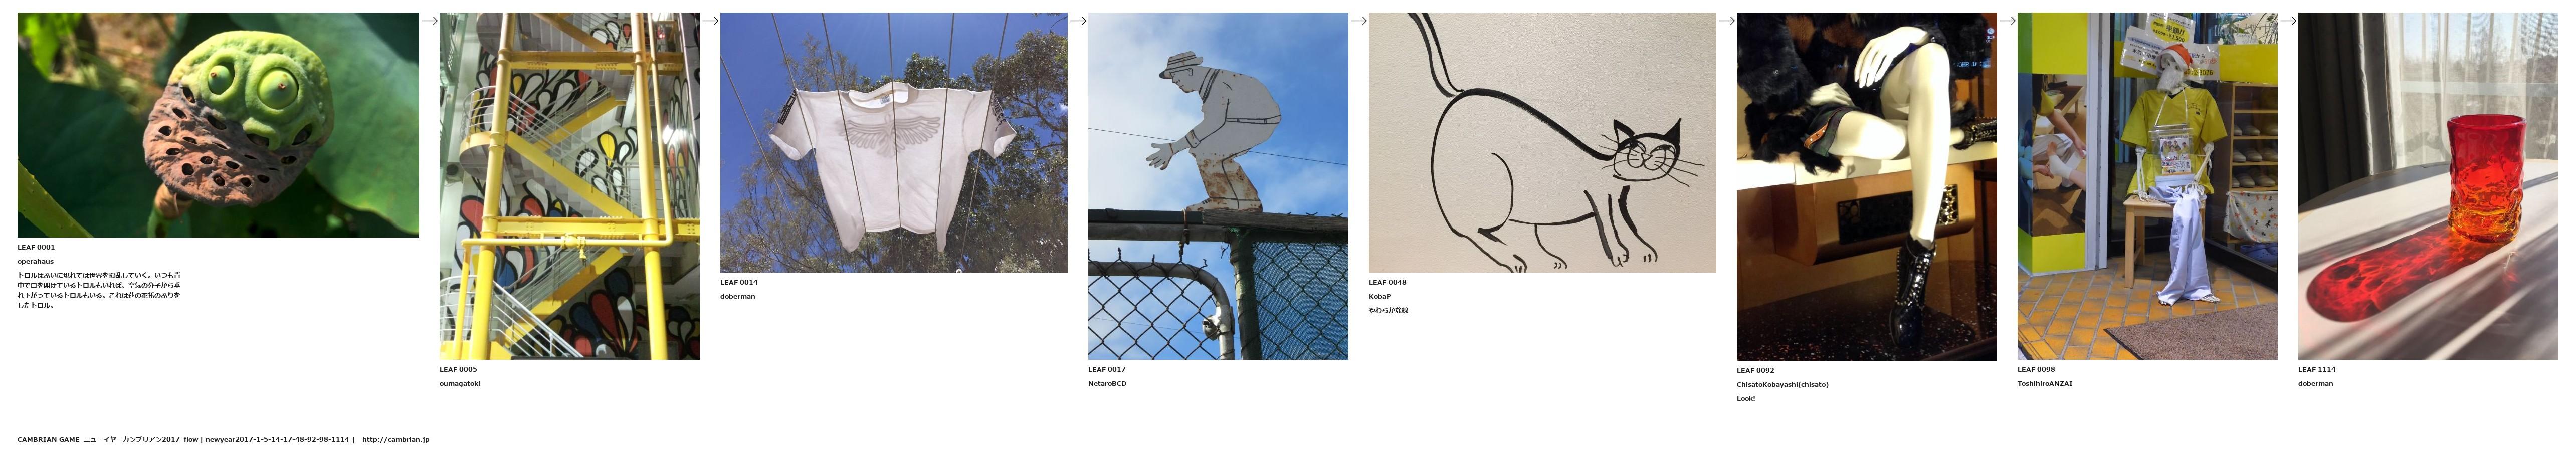This screenshot has height=452, width=2576.
Task: Open the http://cambrian.jp link
Action: 396,439
